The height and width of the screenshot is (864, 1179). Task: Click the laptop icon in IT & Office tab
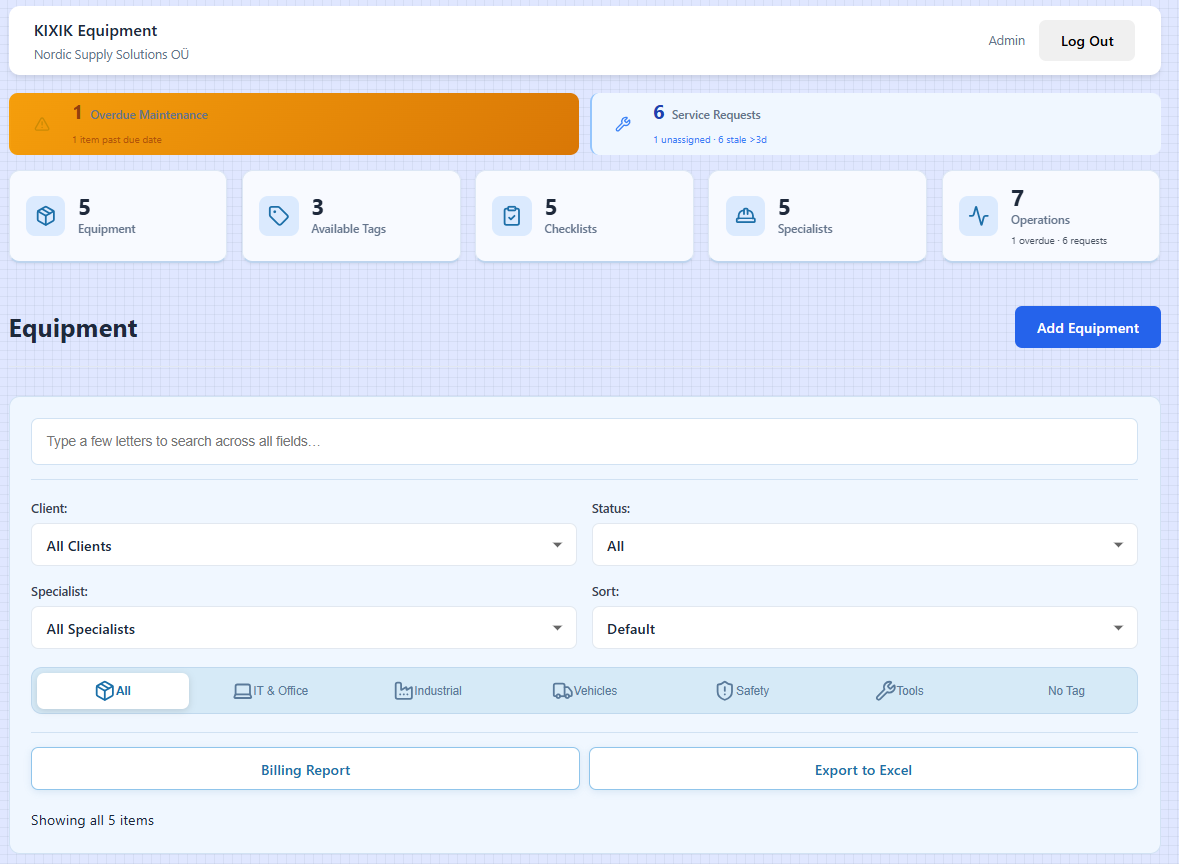[242, 691]
